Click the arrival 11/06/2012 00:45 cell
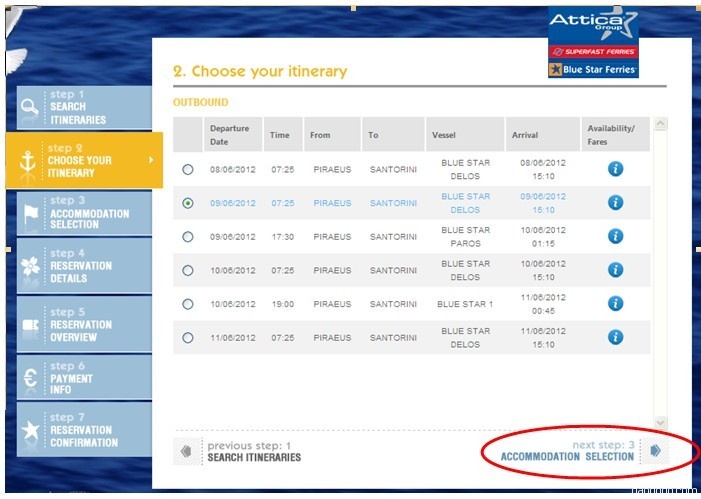This screenshot has width=701, height=499. tap(543, 304)
